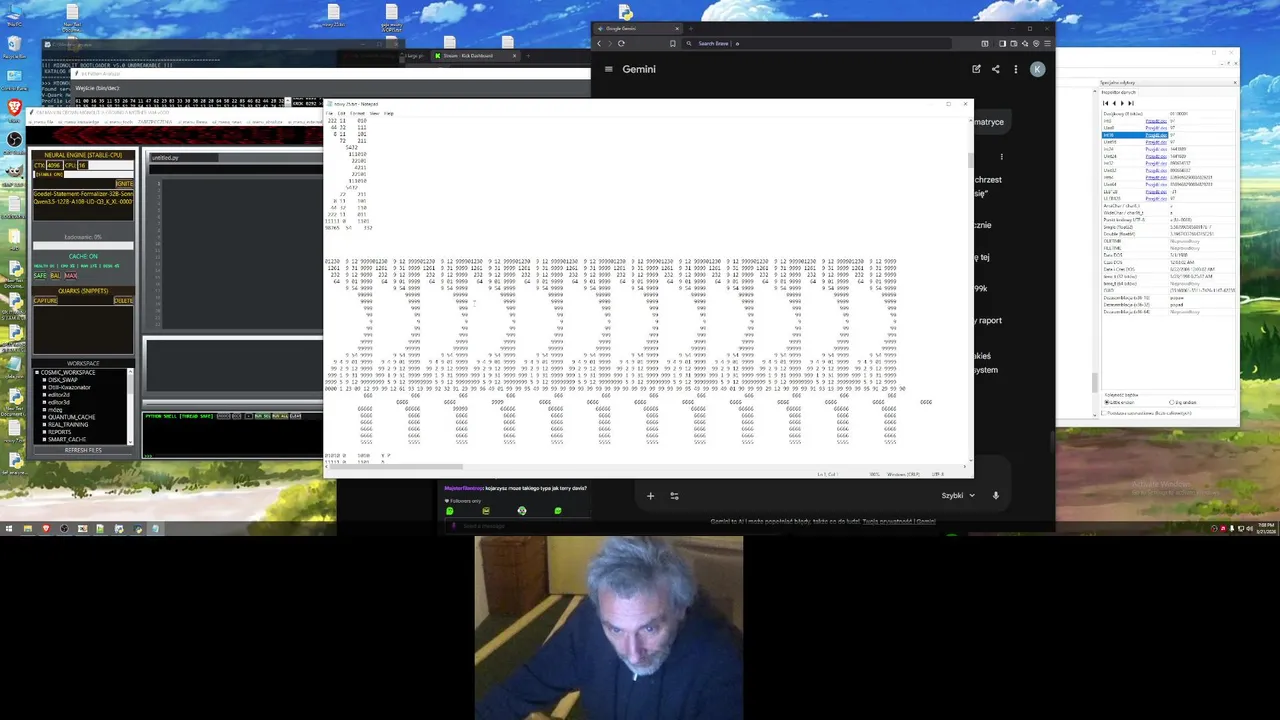The height and width of the screenshot is (720, 1280).
Task: Select SAFE cache mode
Action: coord(40,276)
